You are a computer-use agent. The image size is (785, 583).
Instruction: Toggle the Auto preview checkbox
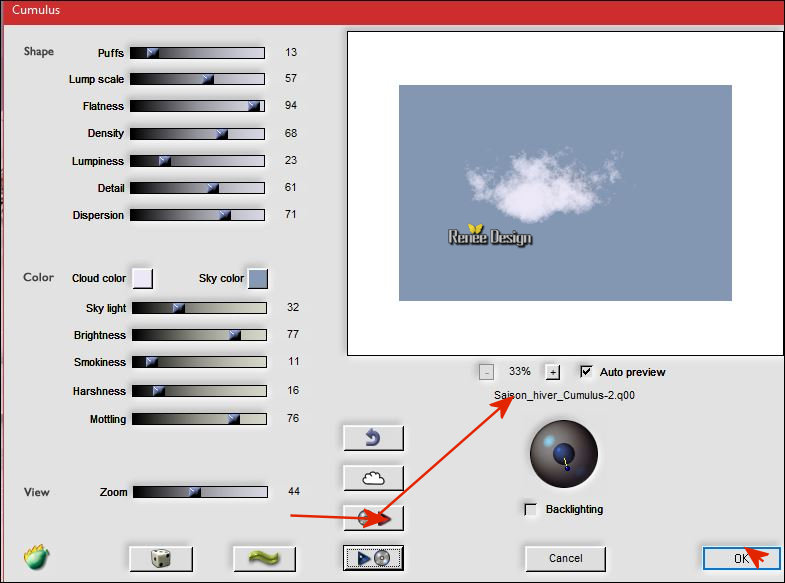[x=586, y=371]
